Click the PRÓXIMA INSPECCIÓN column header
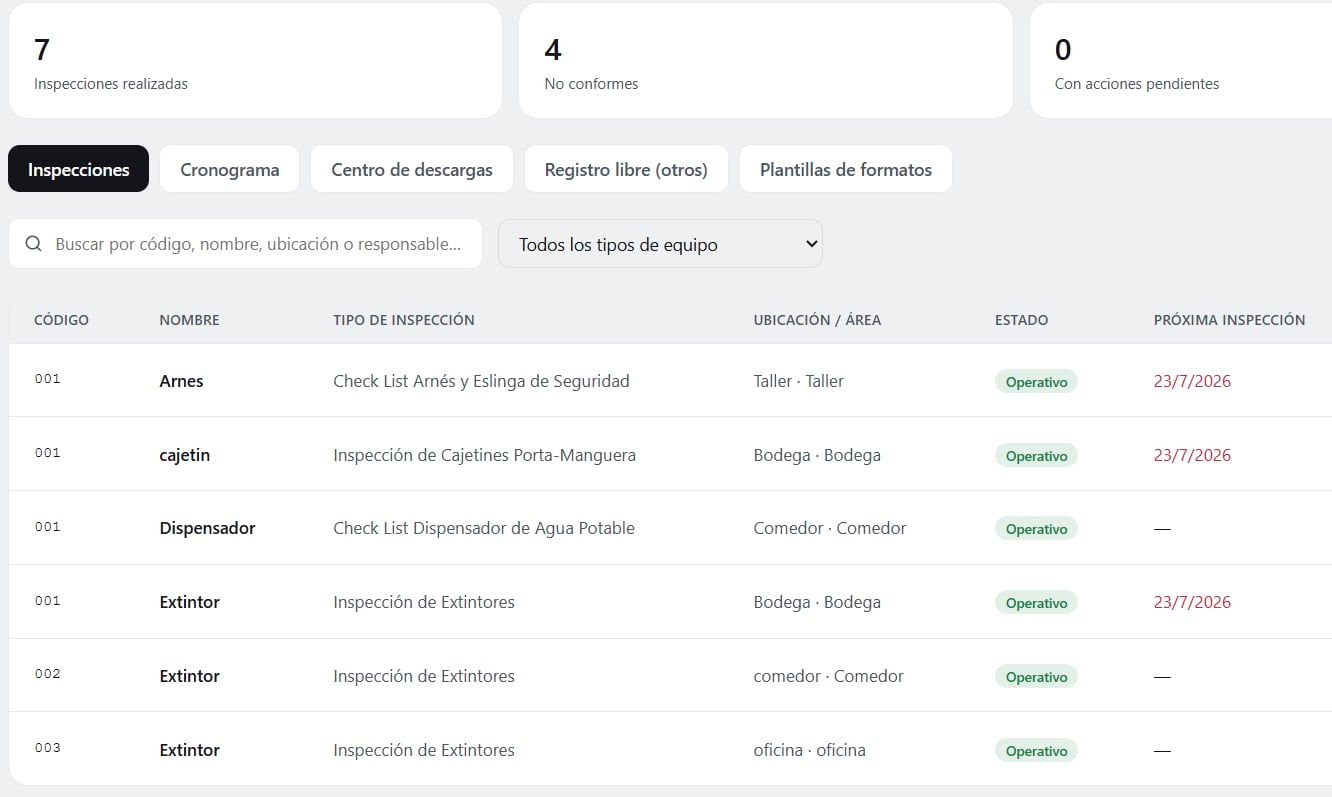 pyautogui.click(x=1229, y=320)
